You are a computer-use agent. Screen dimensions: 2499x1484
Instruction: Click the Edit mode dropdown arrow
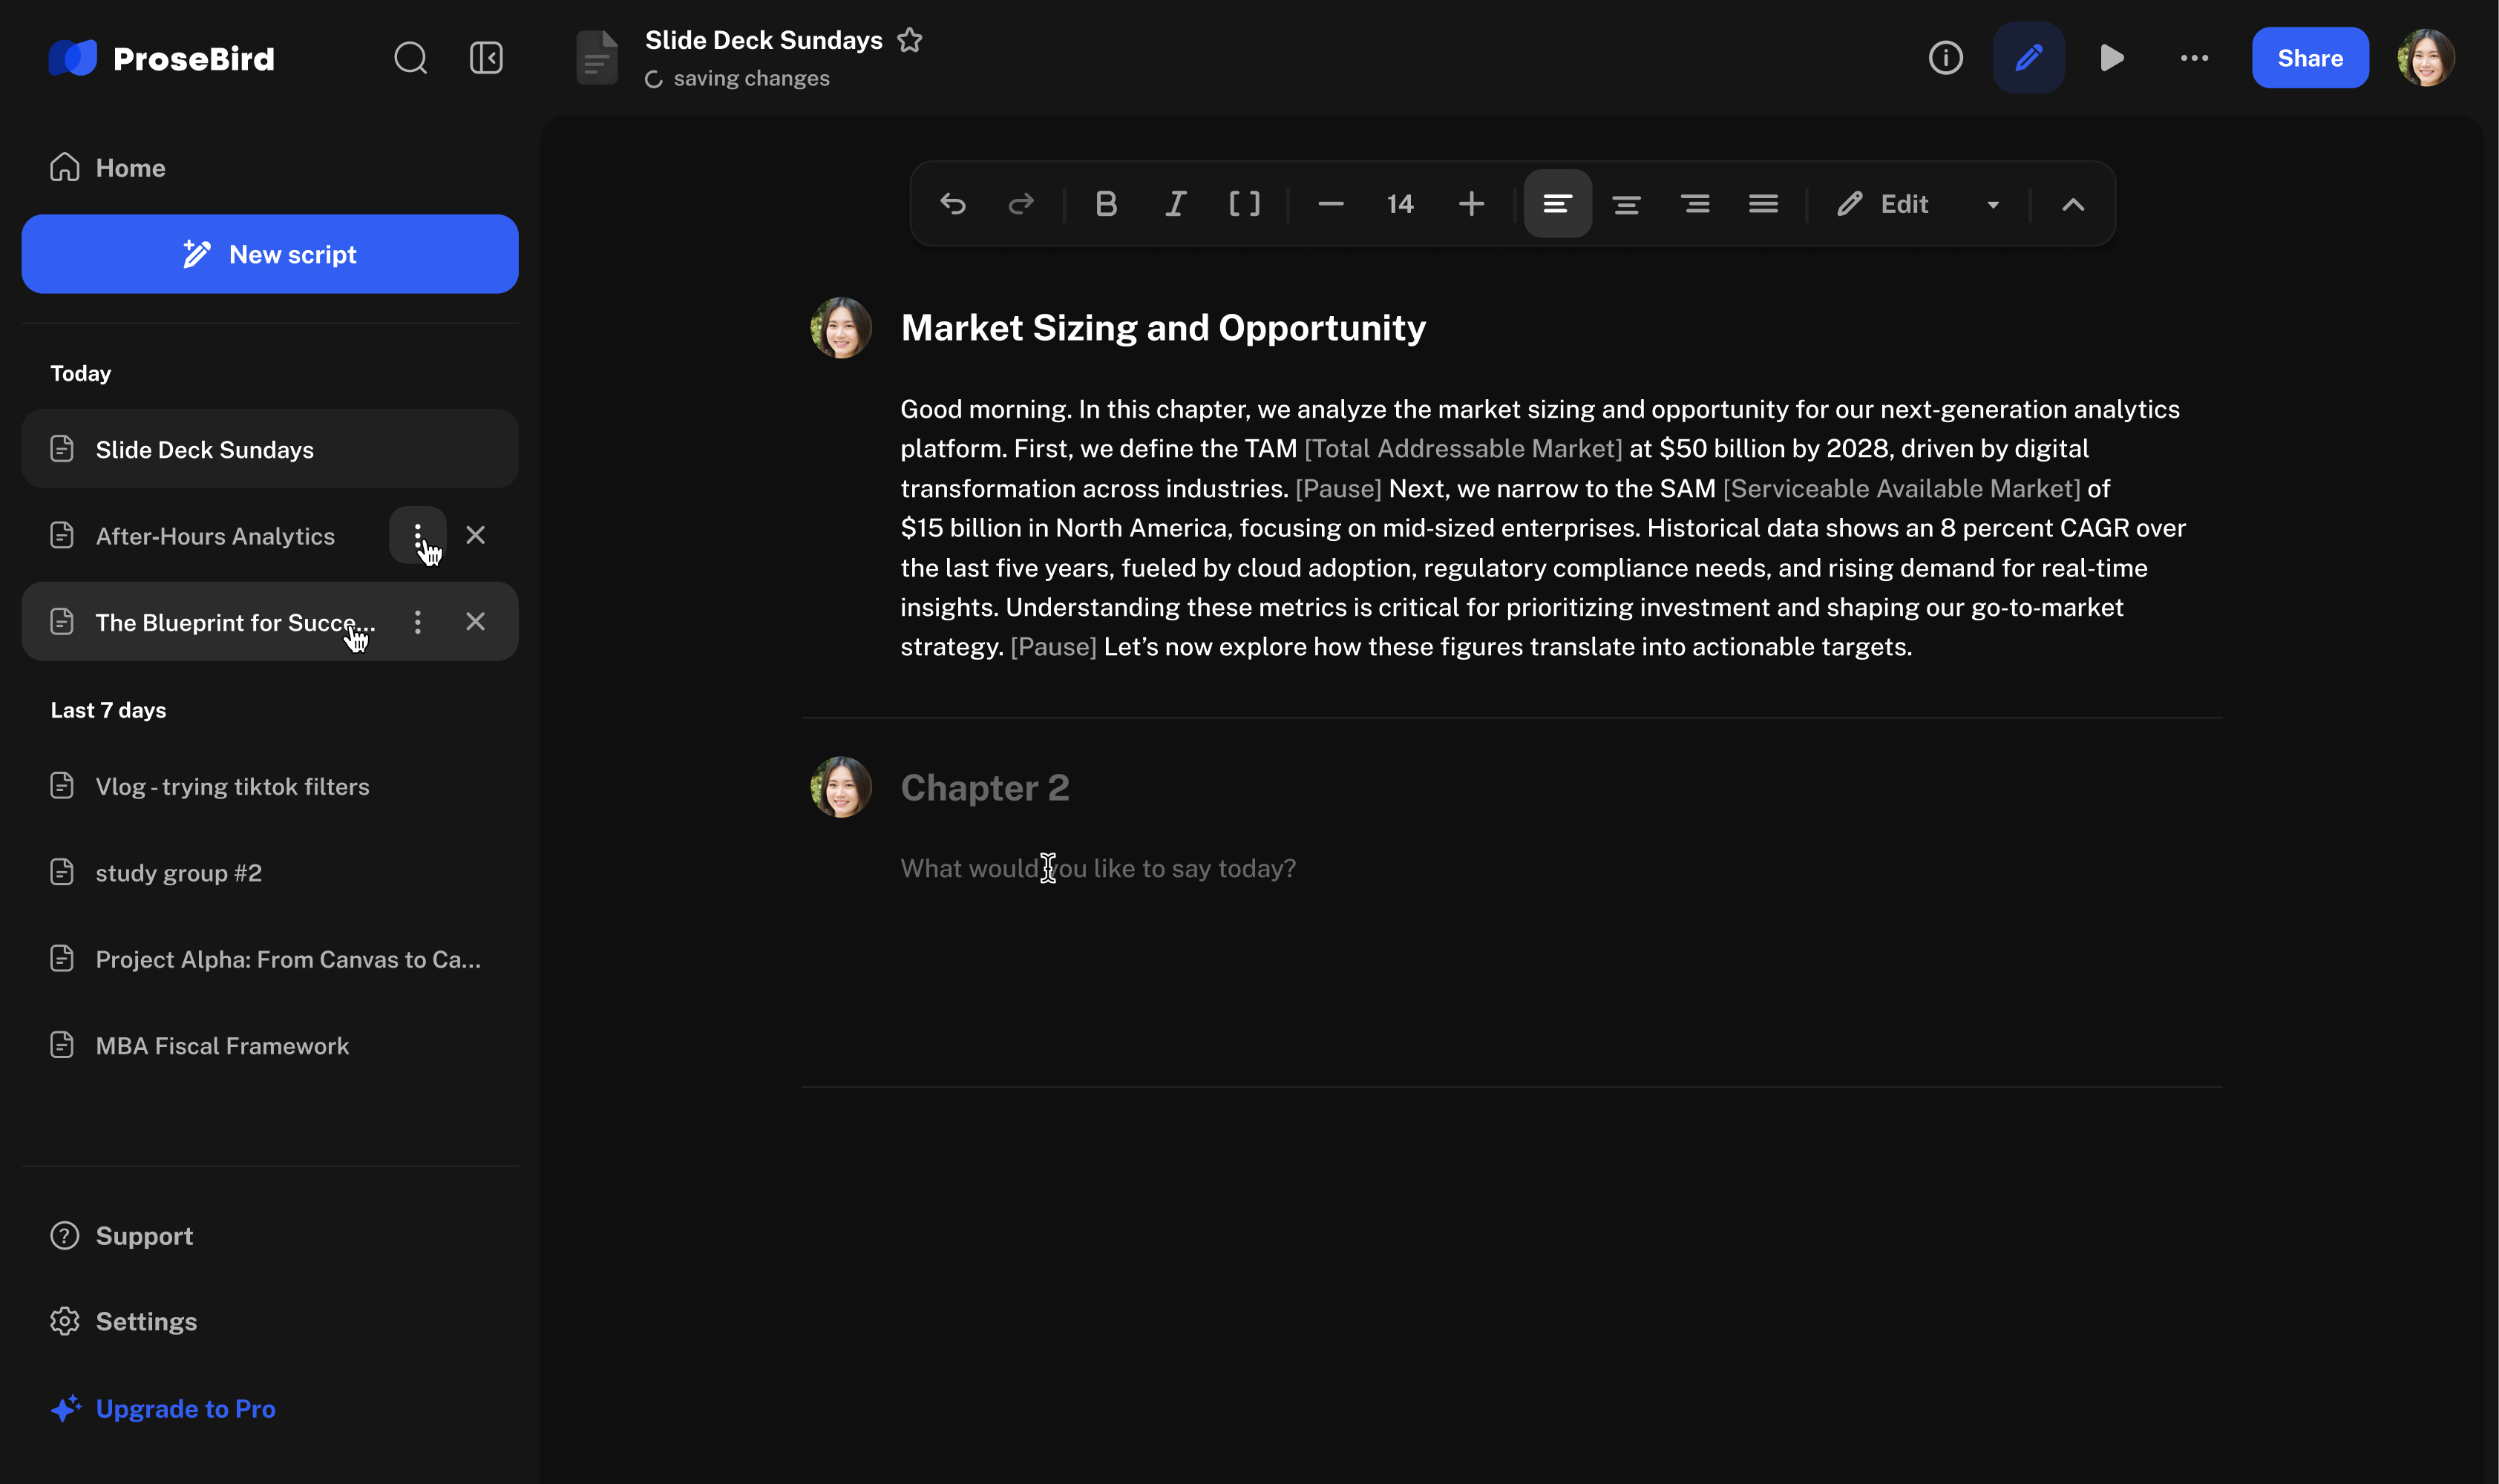[x=1993, y=205]
